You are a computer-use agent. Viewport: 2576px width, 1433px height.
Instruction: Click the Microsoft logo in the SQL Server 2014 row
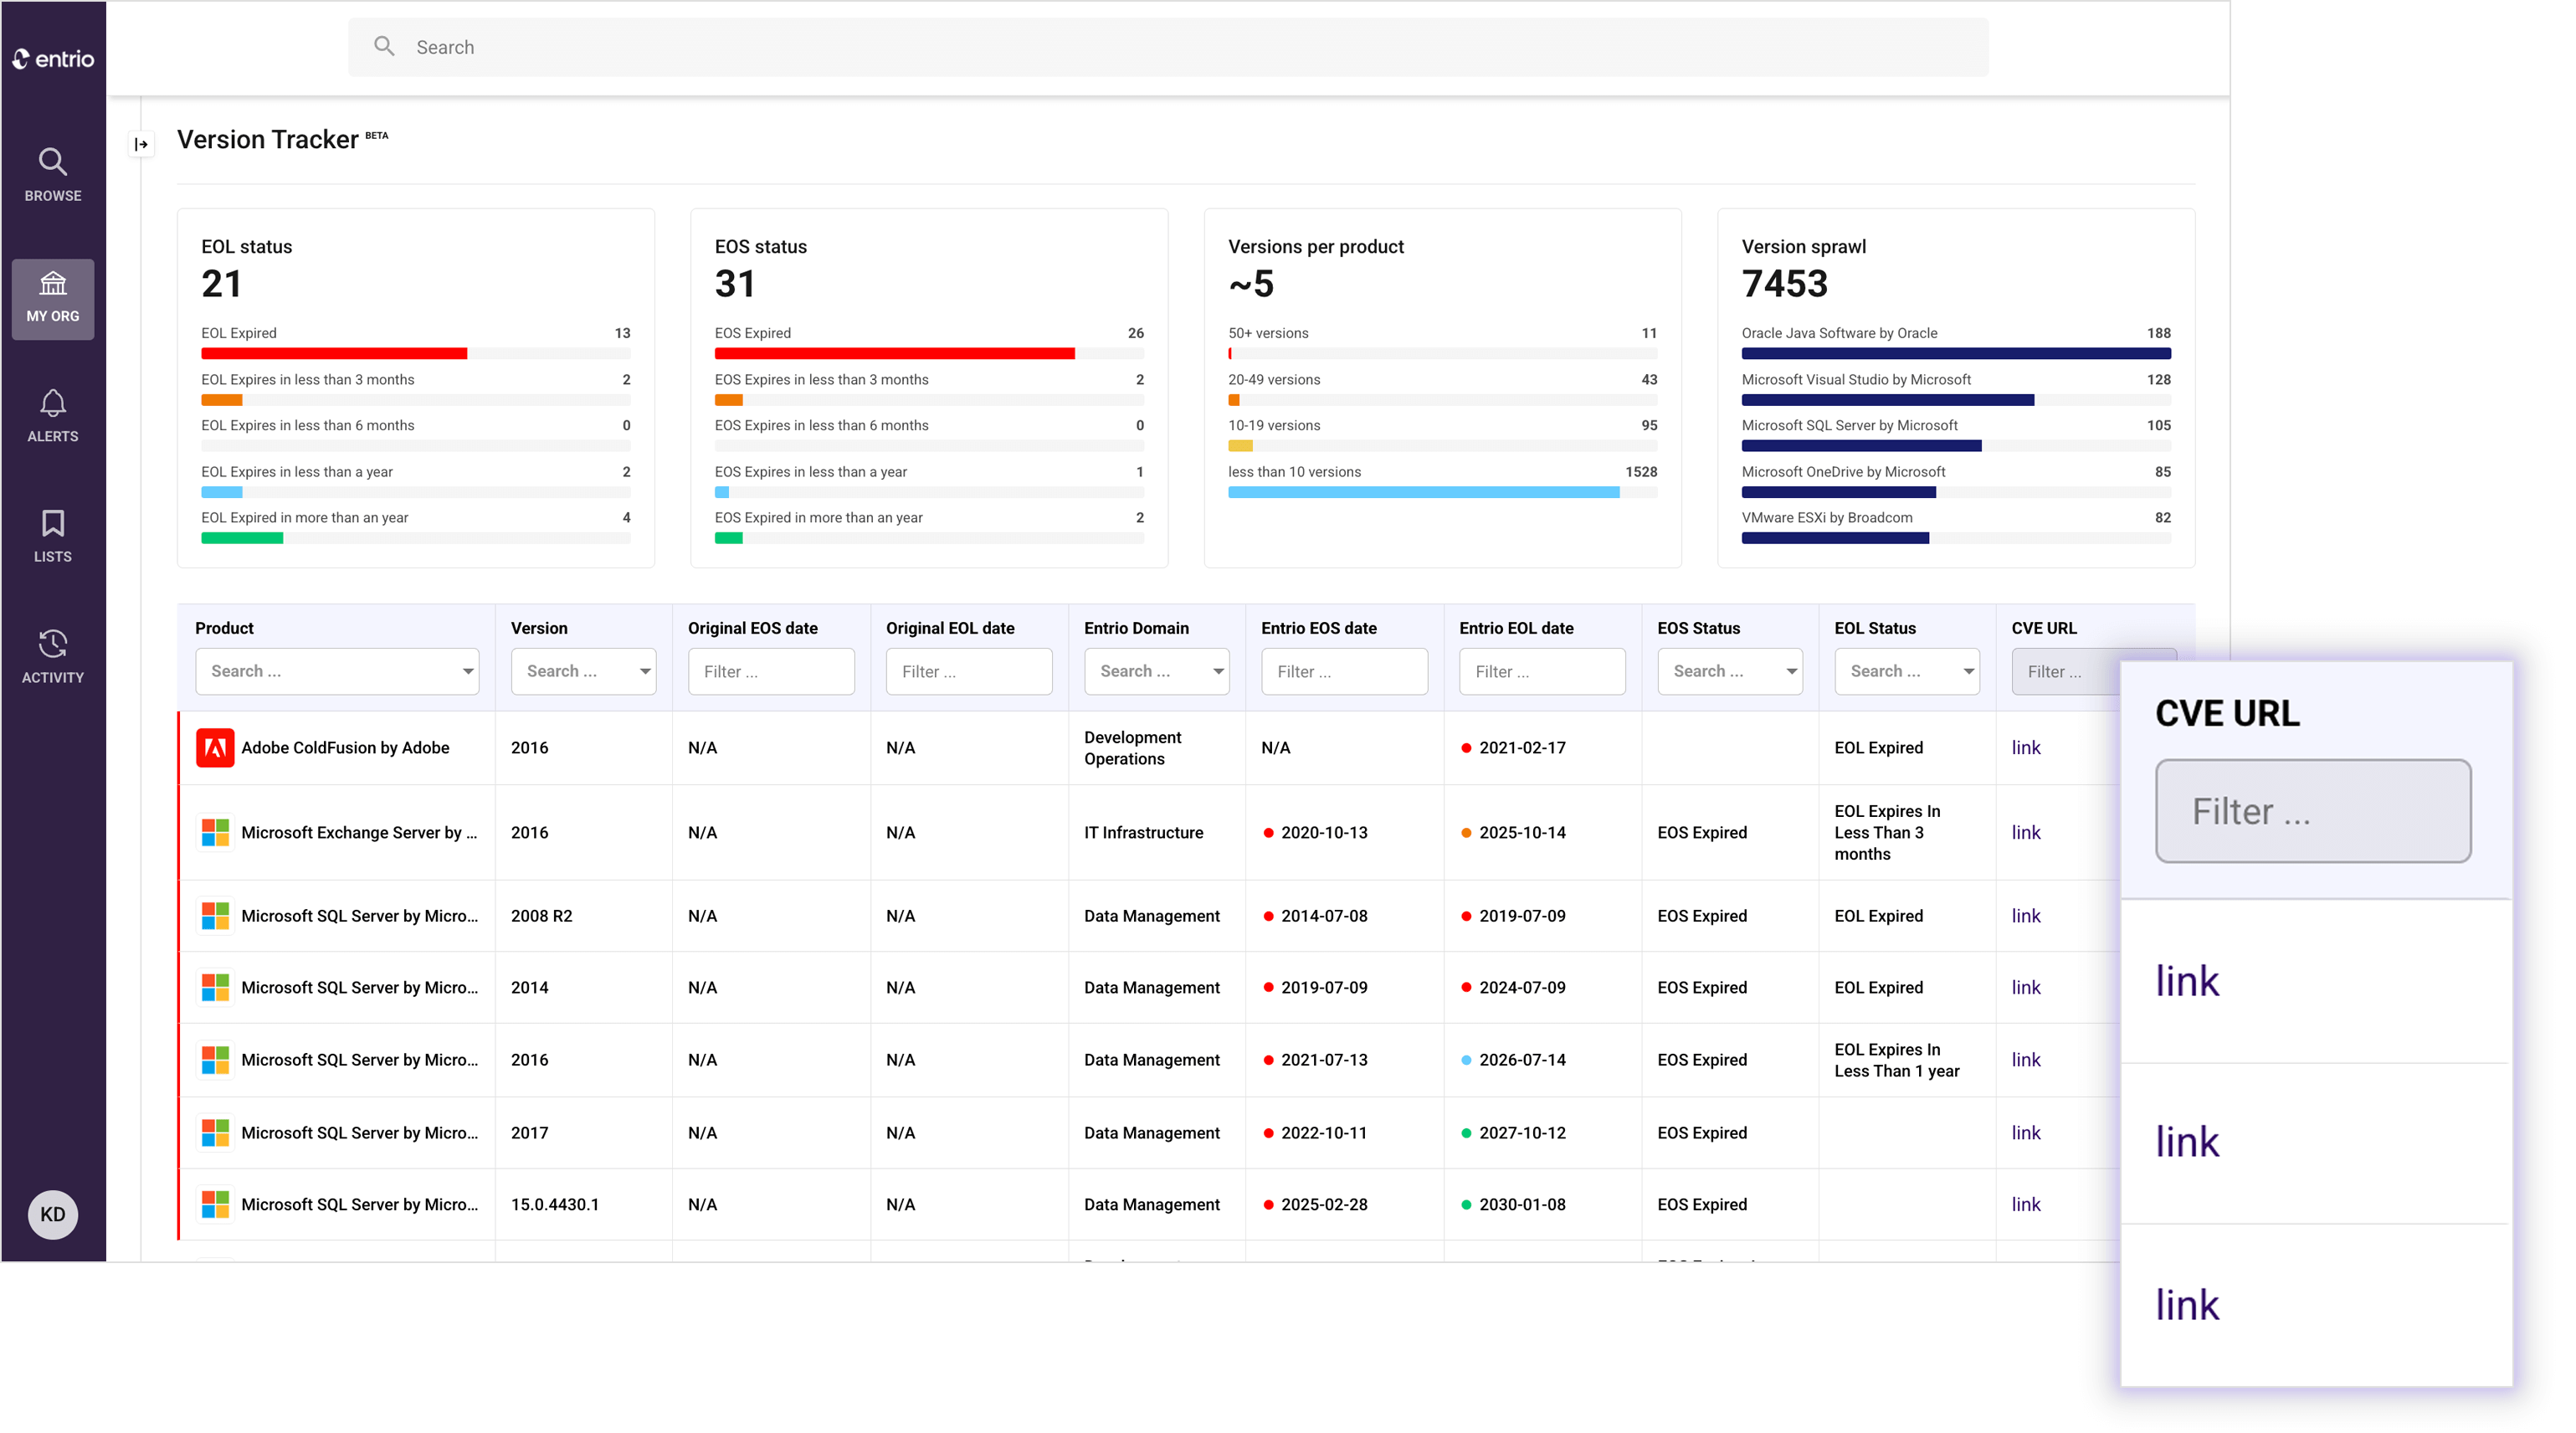point(215,987)
